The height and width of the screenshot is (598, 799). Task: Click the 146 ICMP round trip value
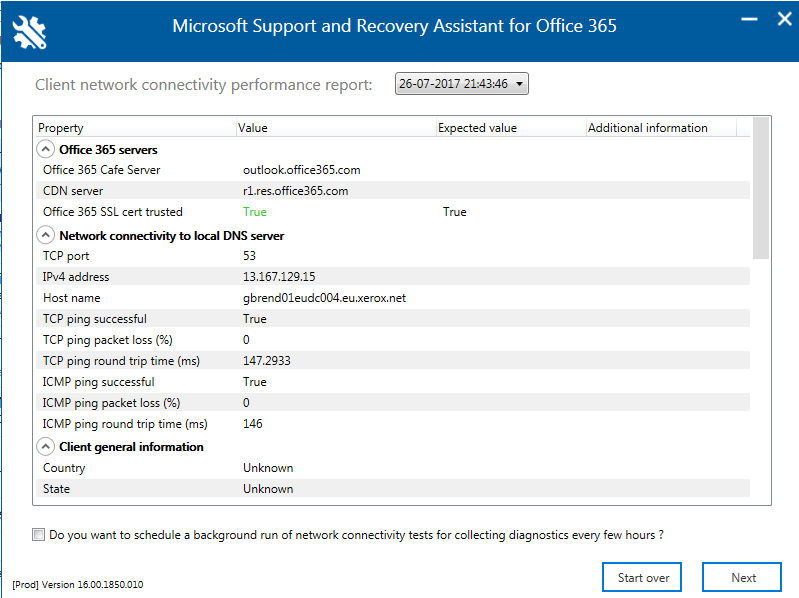253,423
